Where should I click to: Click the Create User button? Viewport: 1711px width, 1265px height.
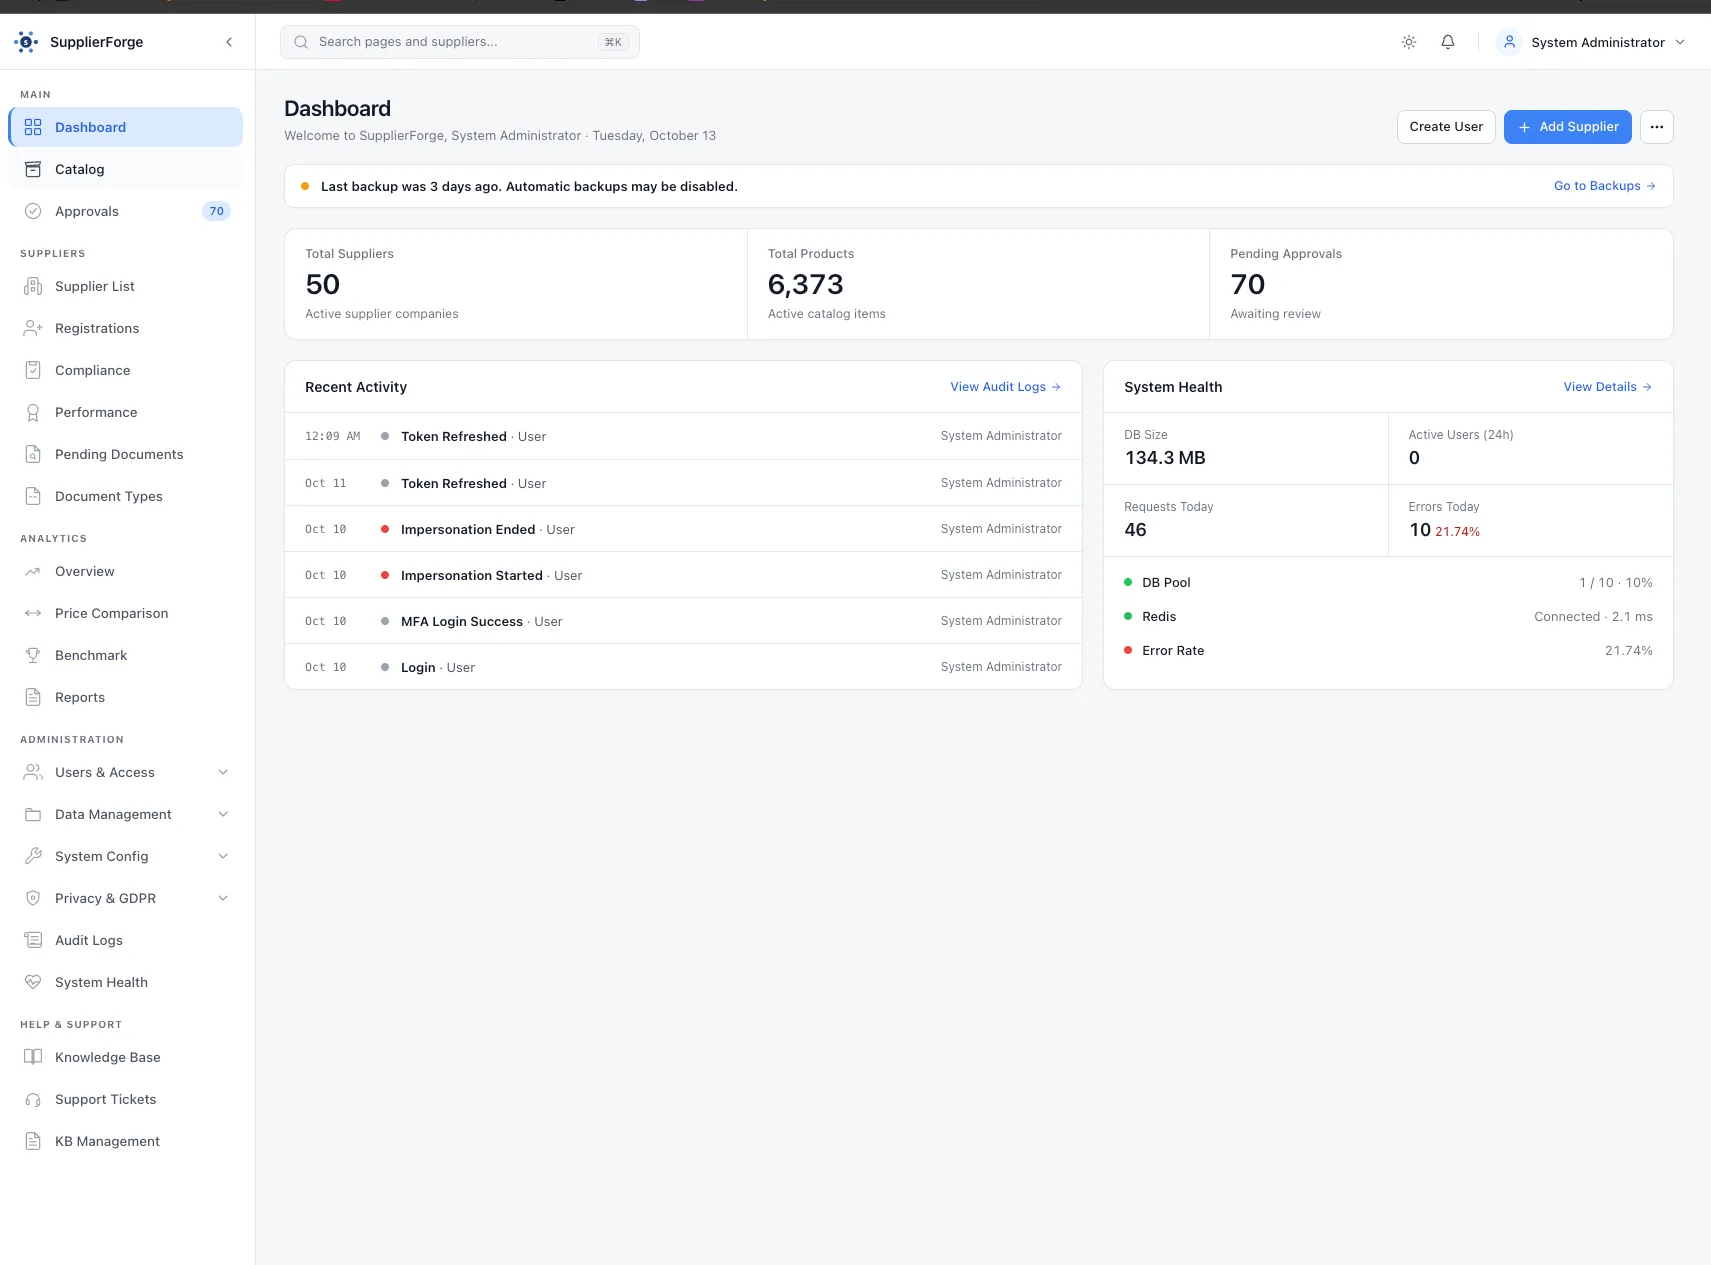coord(1446,127)
